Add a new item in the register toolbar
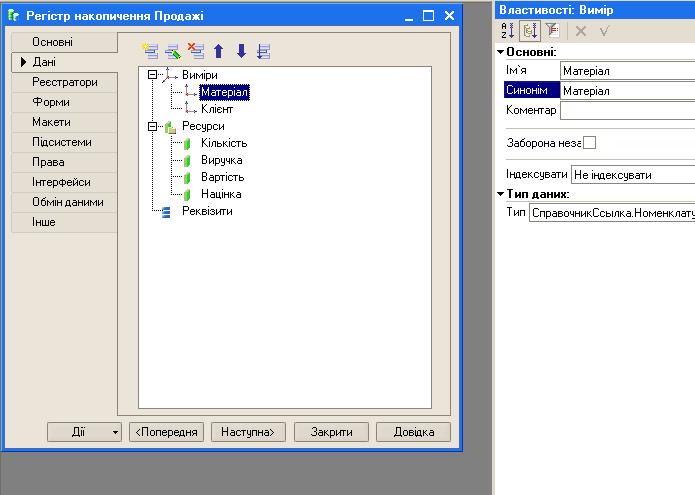This screenshot has width=695, height=495. click(x=151, y=51)
